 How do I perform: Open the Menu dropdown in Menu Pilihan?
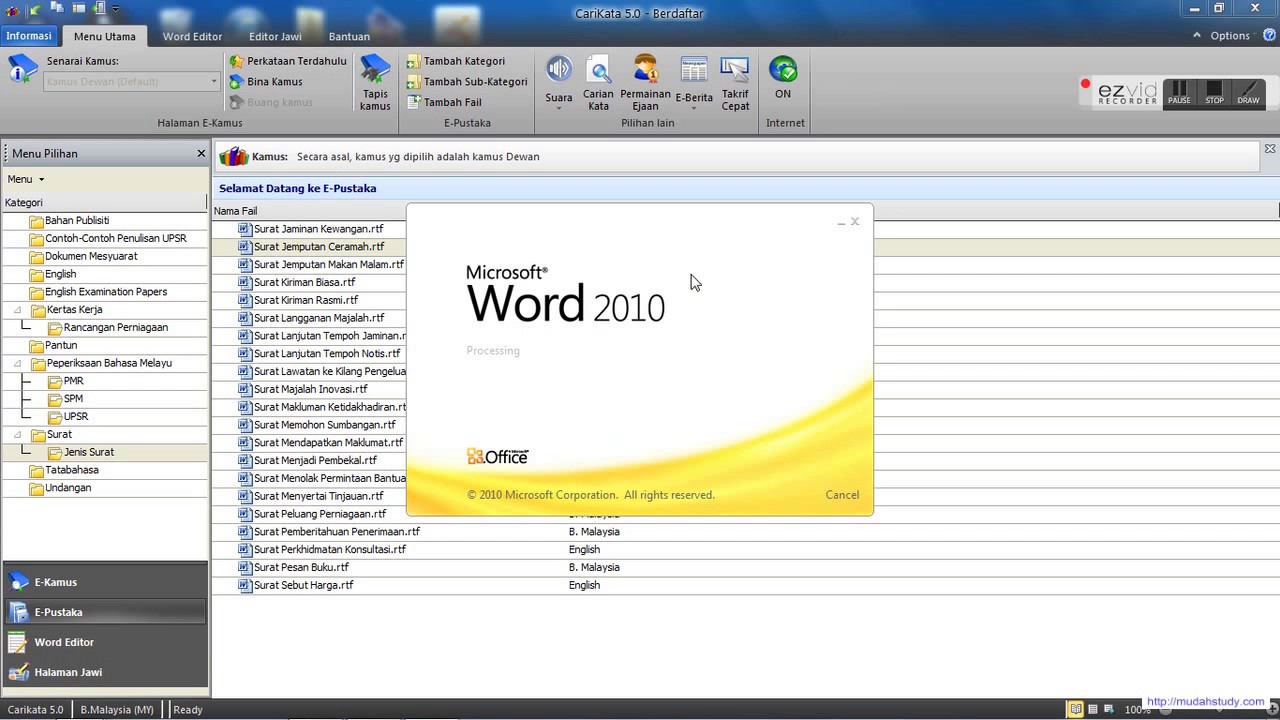[26, 179]
